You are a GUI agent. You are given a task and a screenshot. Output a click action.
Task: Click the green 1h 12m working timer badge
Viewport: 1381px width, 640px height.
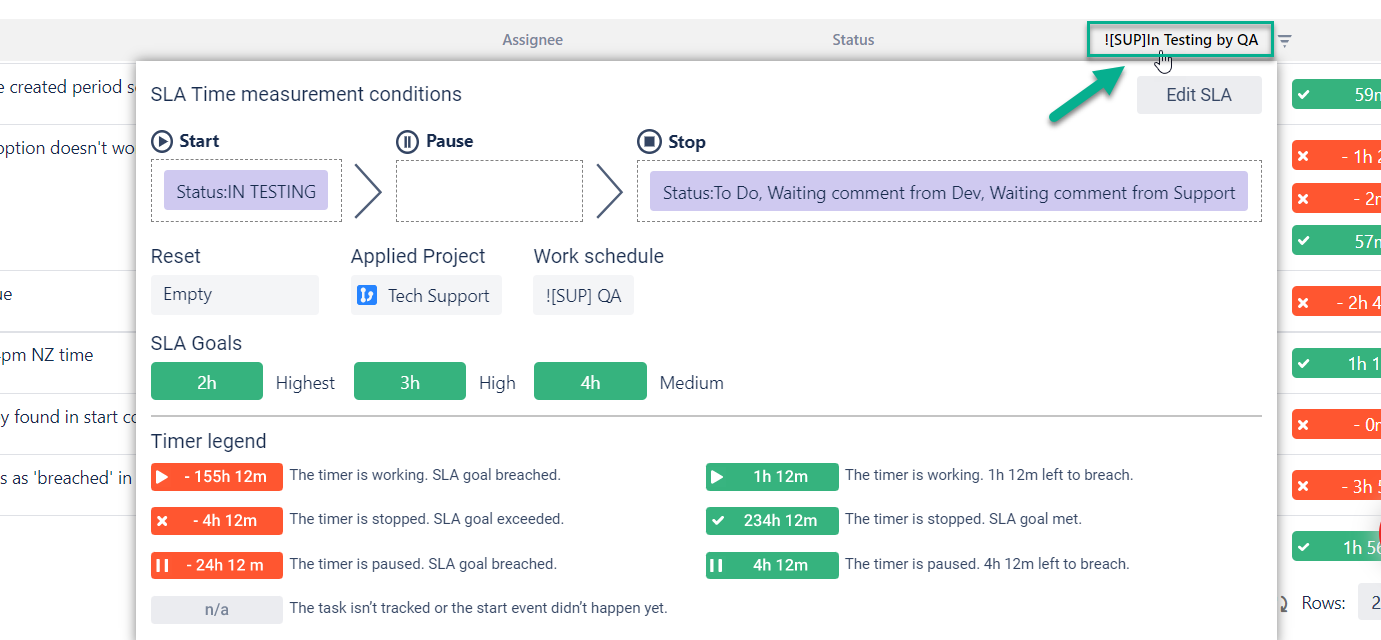(771, 477)
